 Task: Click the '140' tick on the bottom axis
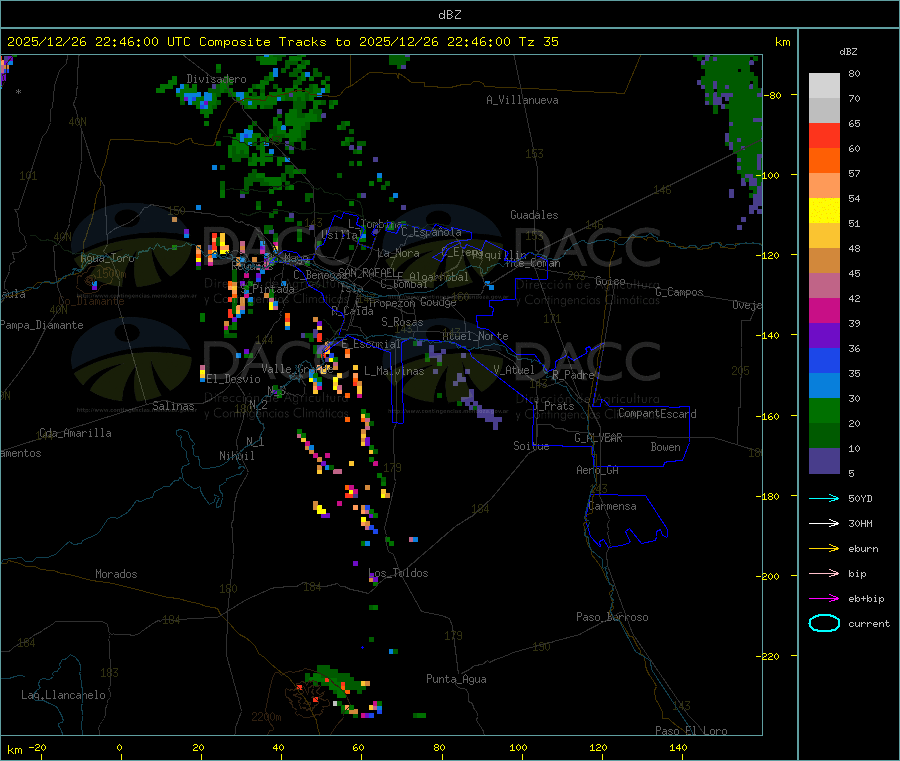tap(678, 747)
